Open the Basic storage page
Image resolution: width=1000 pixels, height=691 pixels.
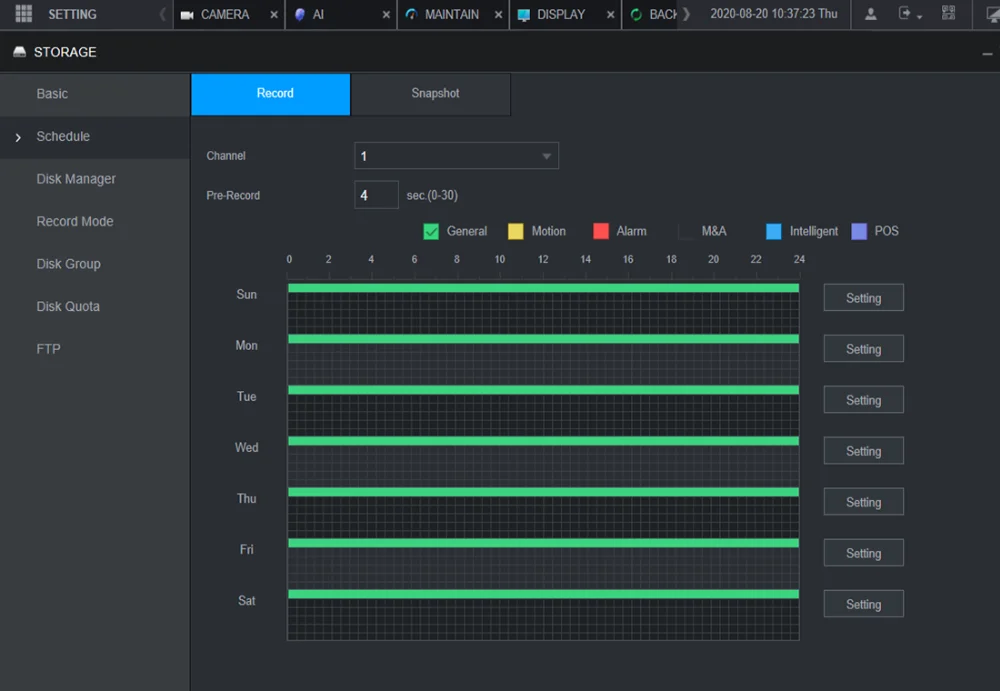94,94
